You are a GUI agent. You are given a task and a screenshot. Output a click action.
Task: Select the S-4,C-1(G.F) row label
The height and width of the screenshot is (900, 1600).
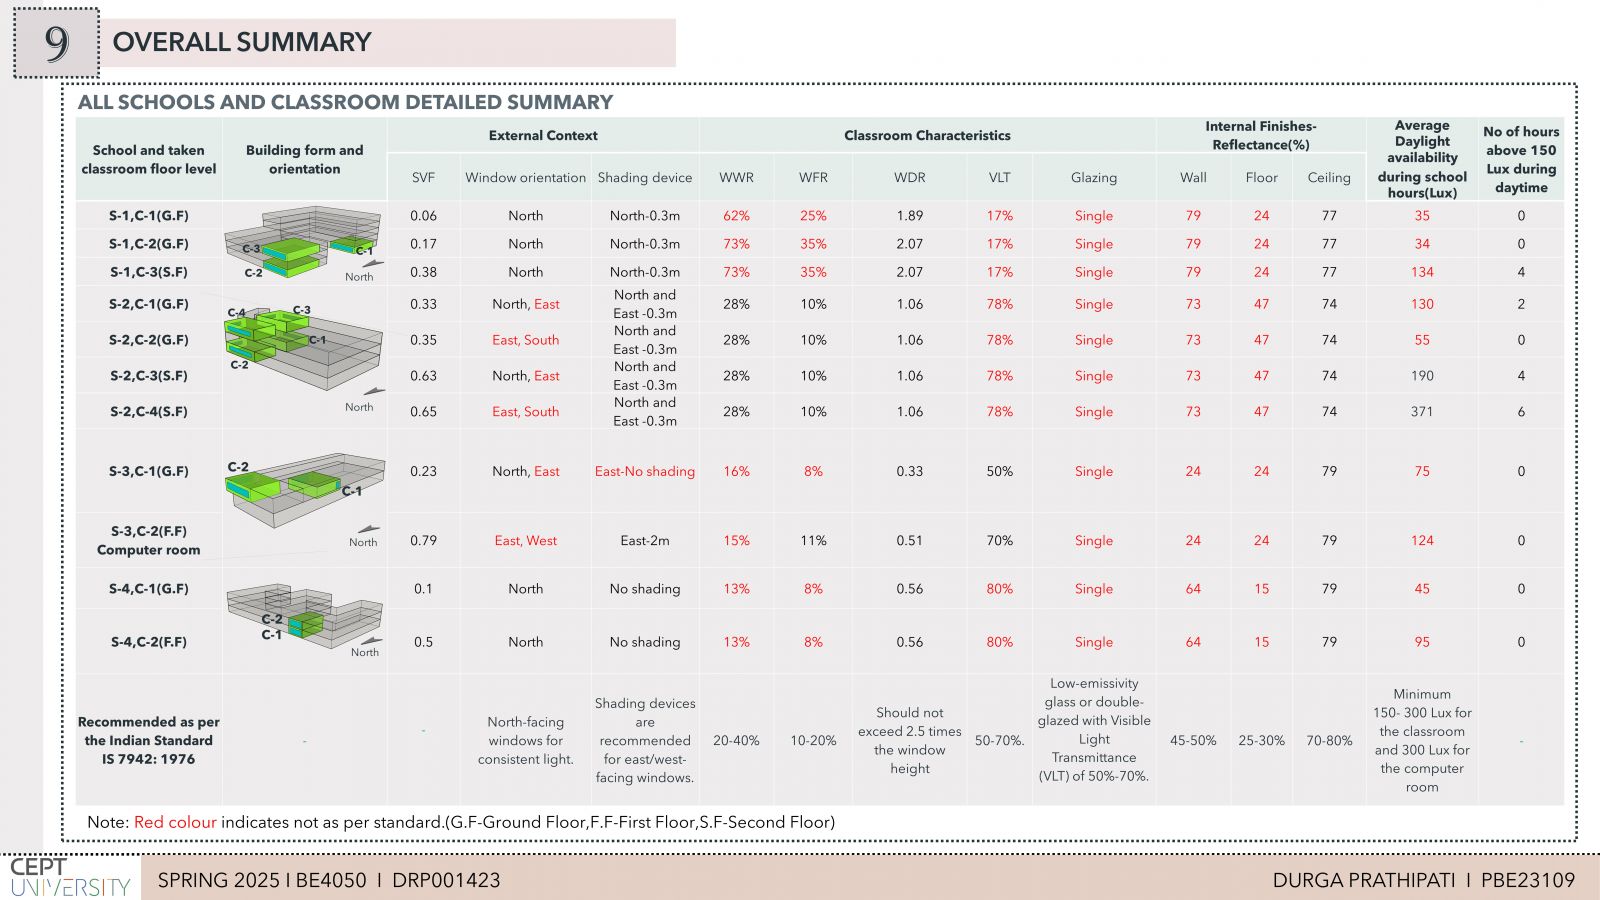pos(149,589)
